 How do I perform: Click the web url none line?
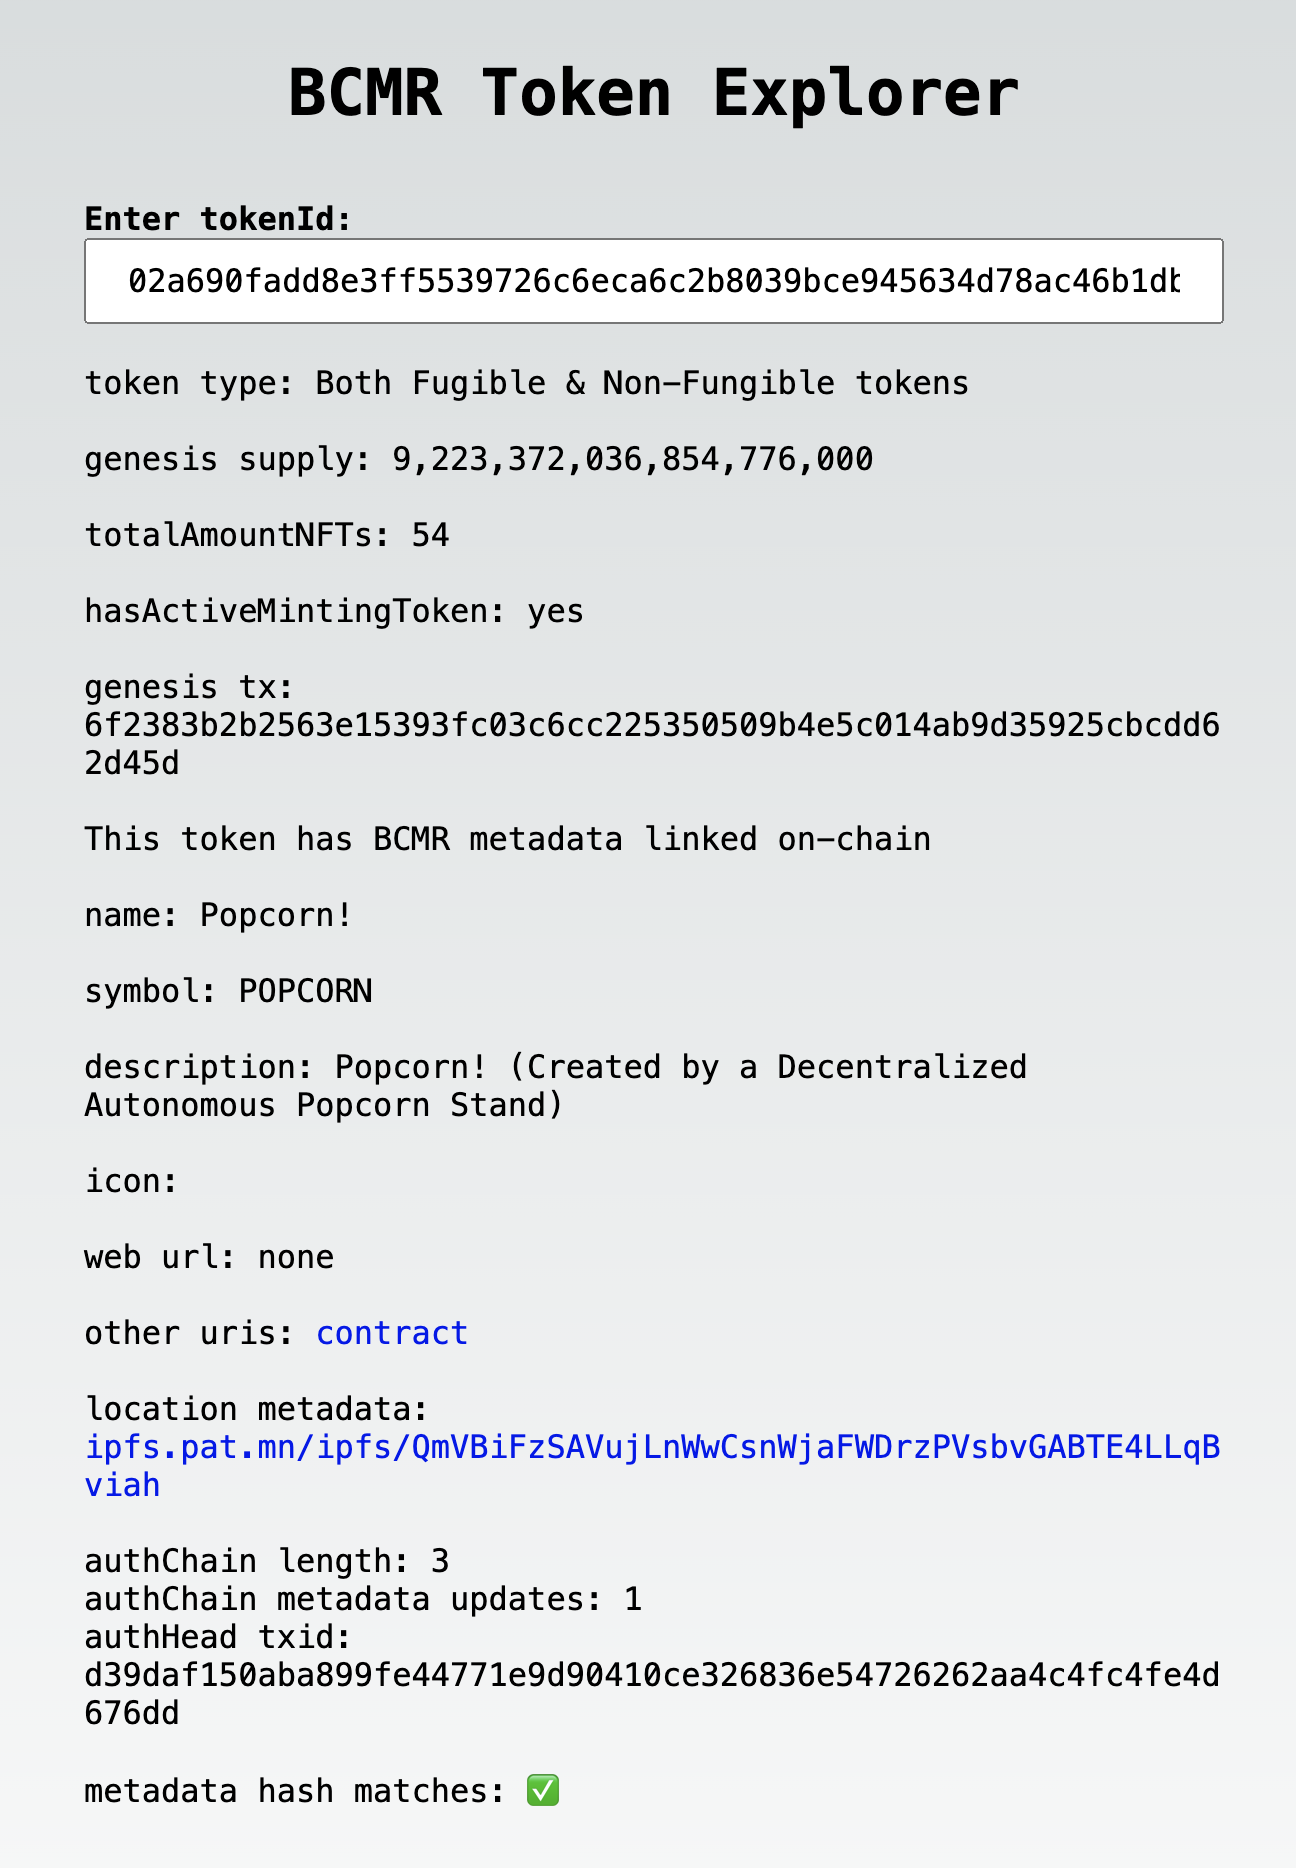[209, 1257]
